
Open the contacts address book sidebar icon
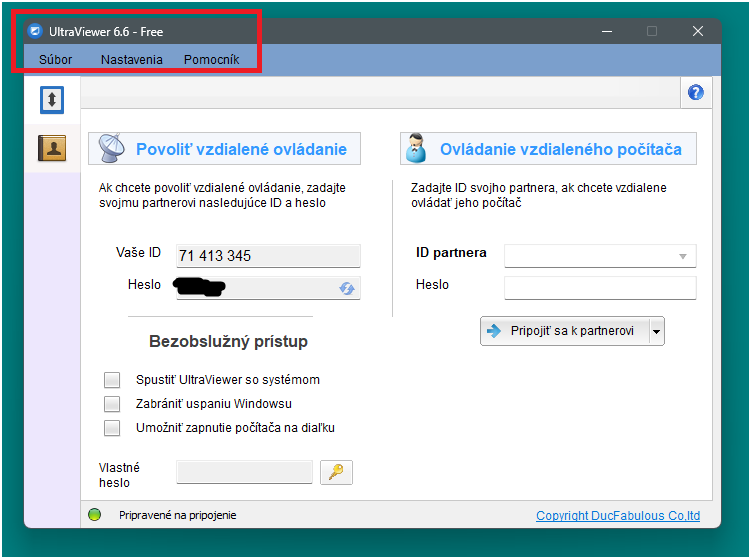(52, 148)
